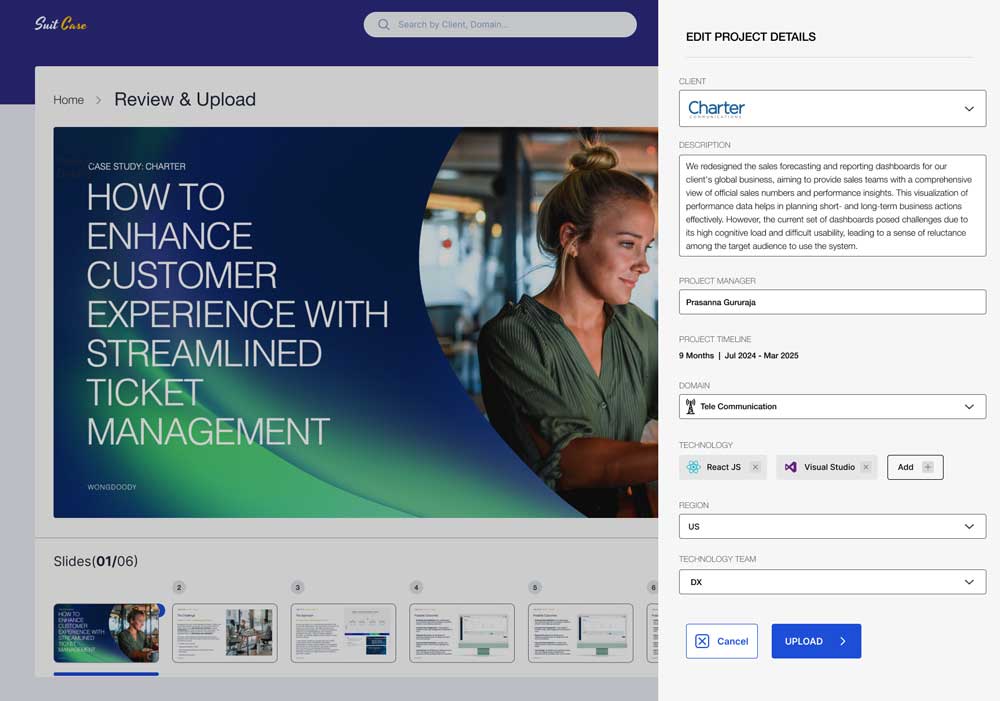Viewport: 1000px width, 701px height.
Task: Edit the project Description text area
Action: pos(832,205)
